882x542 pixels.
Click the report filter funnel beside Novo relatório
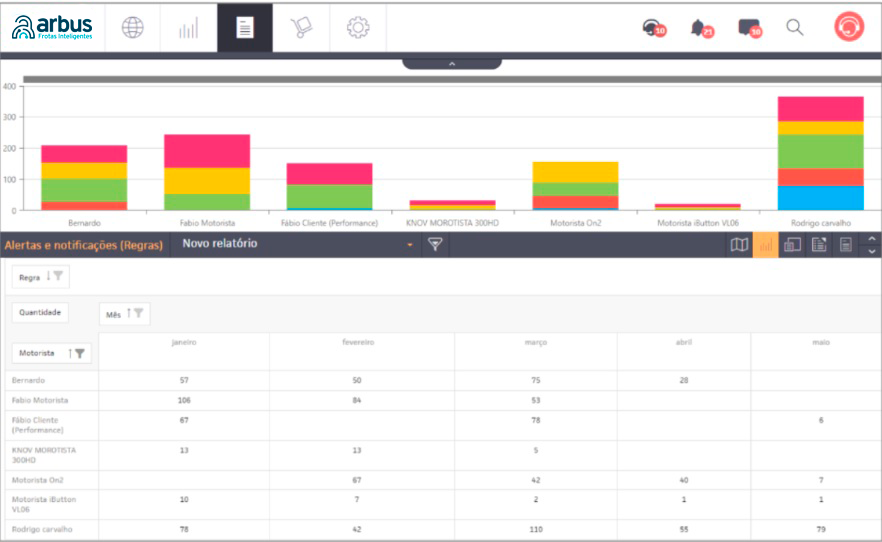pyautogui.click(x=435, y=244)
